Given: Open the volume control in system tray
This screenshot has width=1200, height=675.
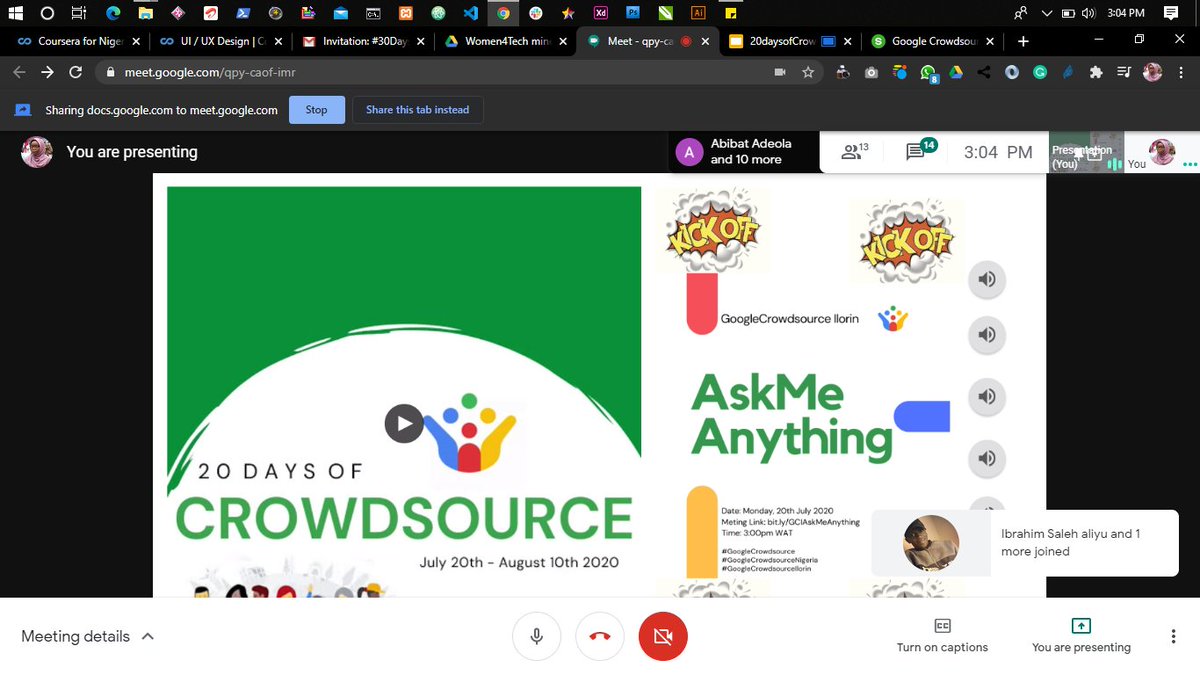Looking at the screenshot, I should (x=1088, y=14).
